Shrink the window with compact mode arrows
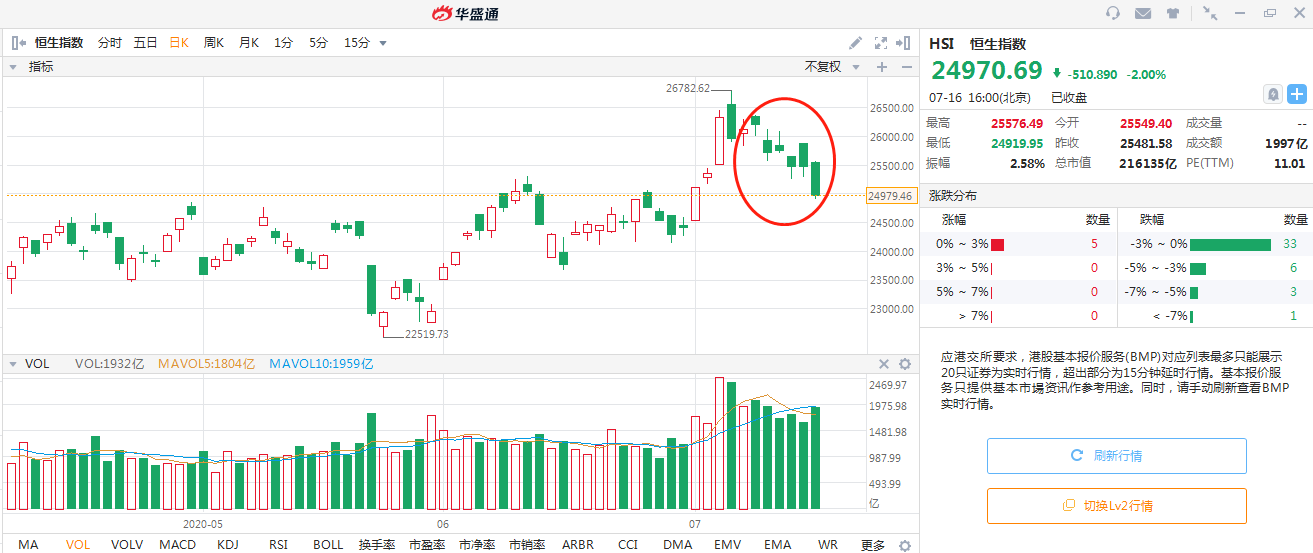Screen dimensions: 1313x553 point(1211,13)
